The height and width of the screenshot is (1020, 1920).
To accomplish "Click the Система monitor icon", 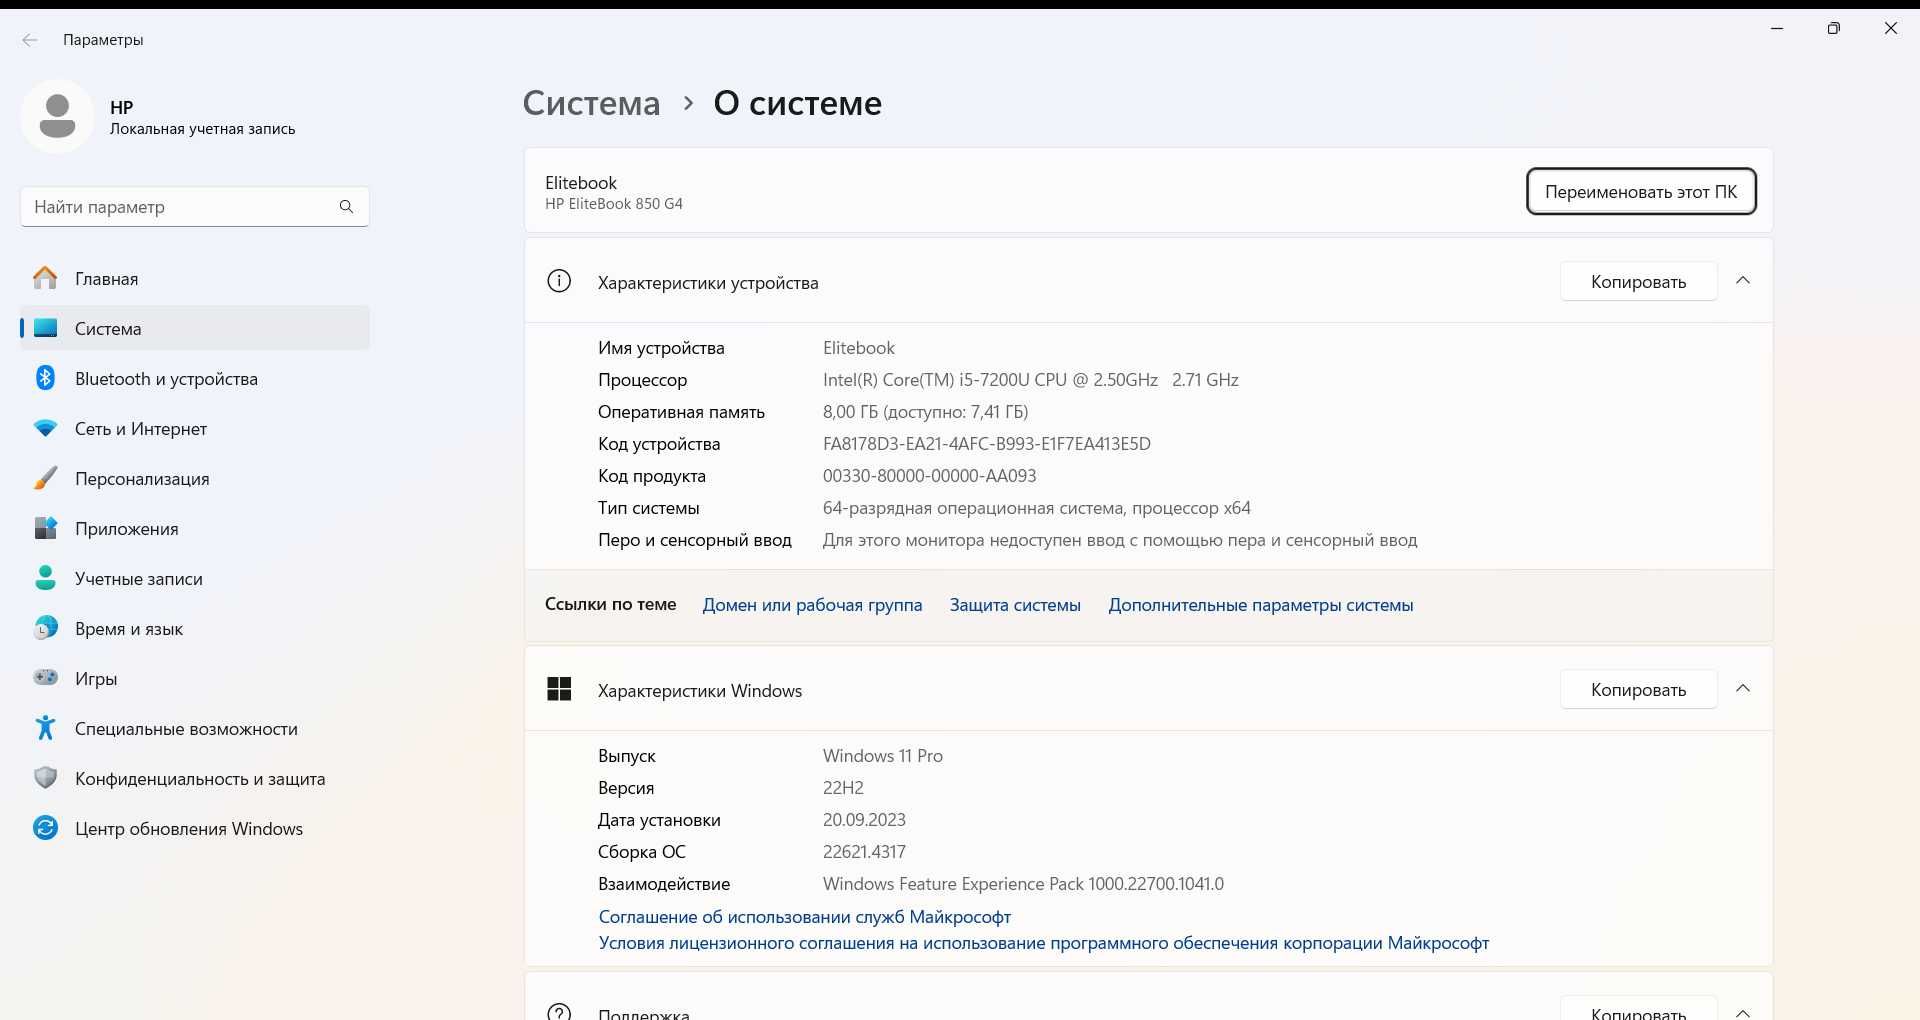I will (45, 328).
